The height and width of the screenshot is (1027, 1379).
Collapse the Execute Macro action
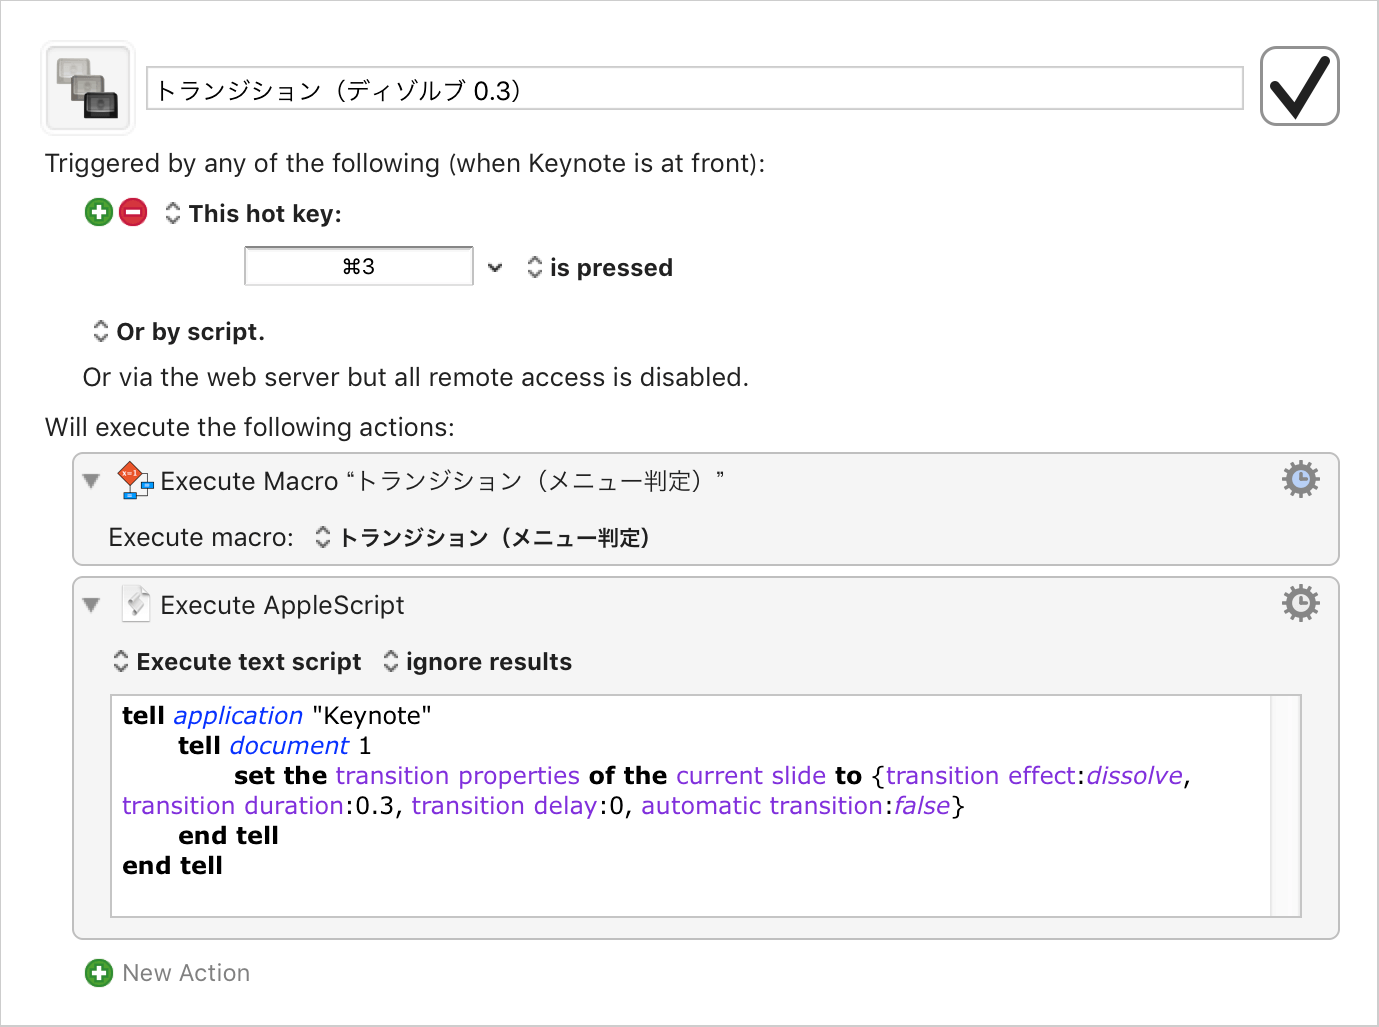[92, 481]
